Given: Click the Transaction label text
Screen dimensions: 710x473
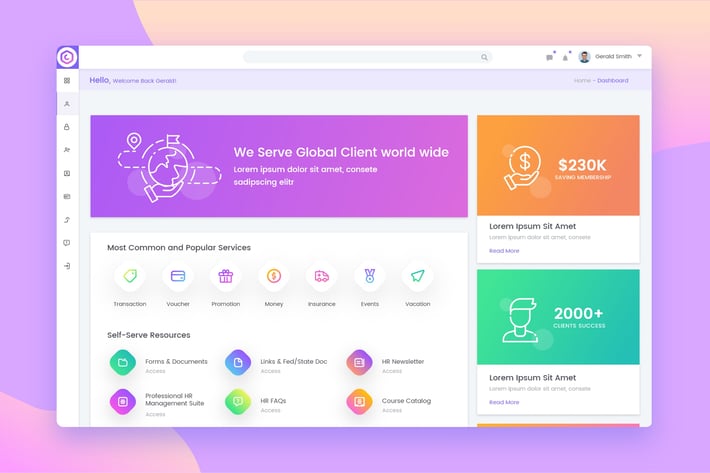Looking at the screenshot, I should point(130,304).
